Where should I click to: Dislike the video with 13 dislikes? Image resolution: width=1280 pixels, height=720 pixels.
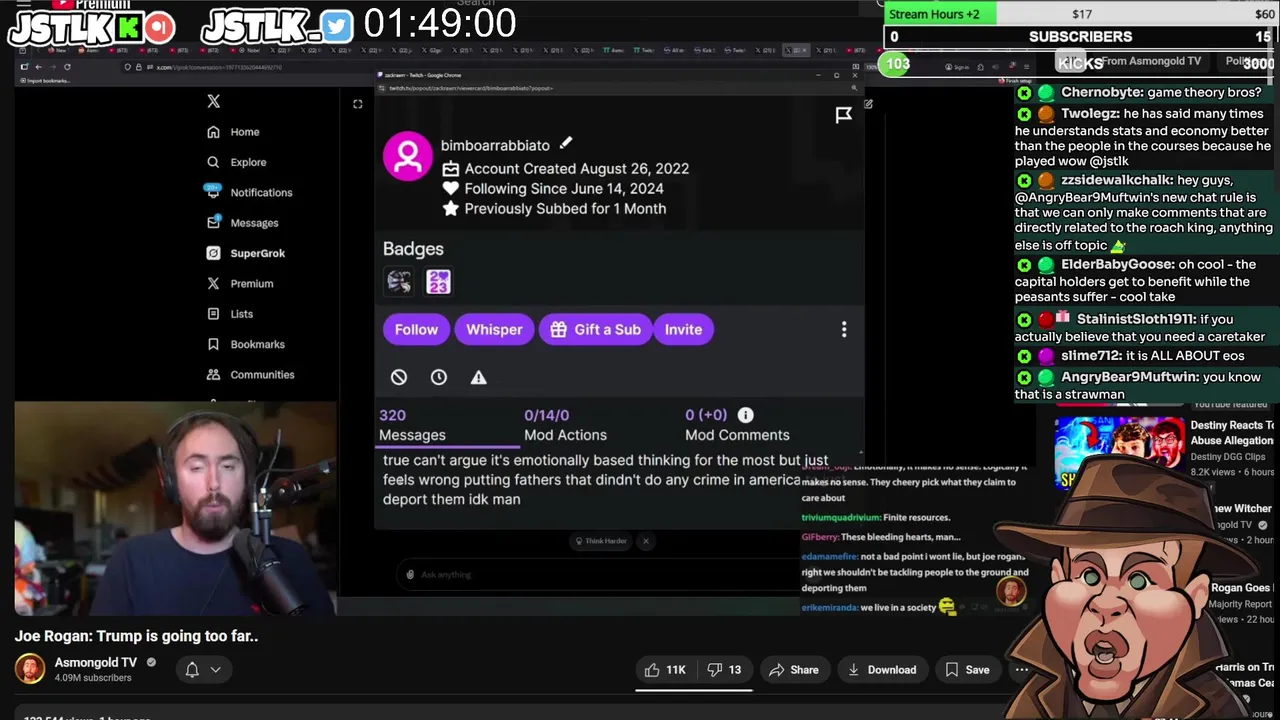point(725,670)
